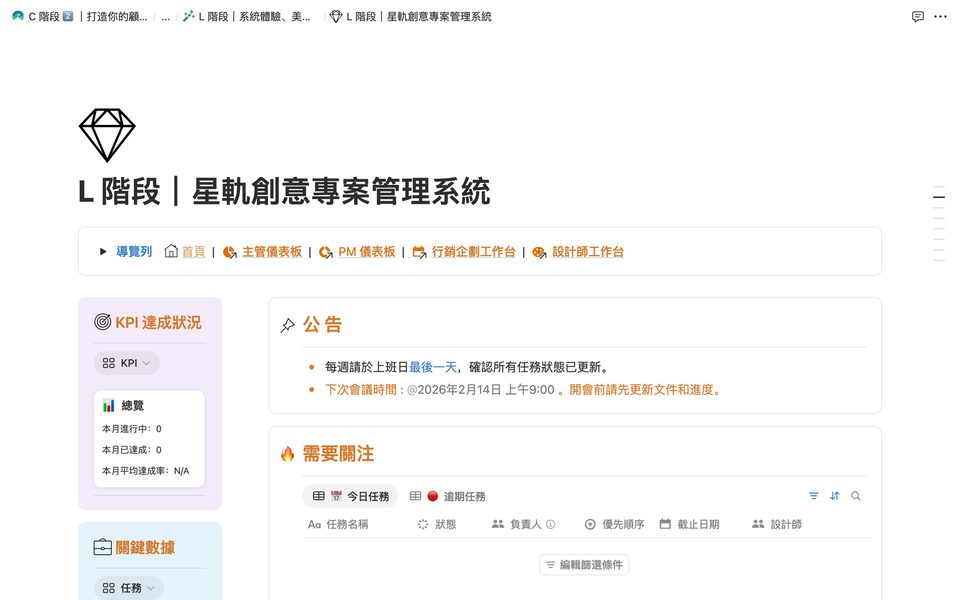This screenshot has height=600, width=960.
Task: Click the 最後一天 highlighted text
Action: click(433, 367)
